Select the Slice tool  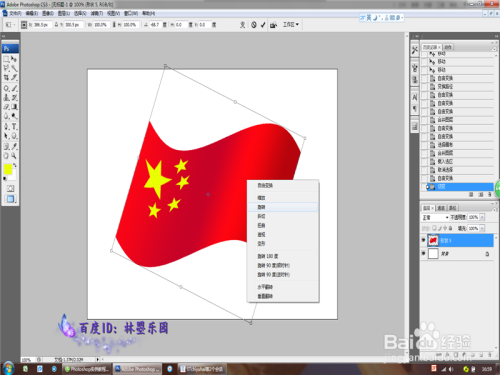[x=14, y=77]
